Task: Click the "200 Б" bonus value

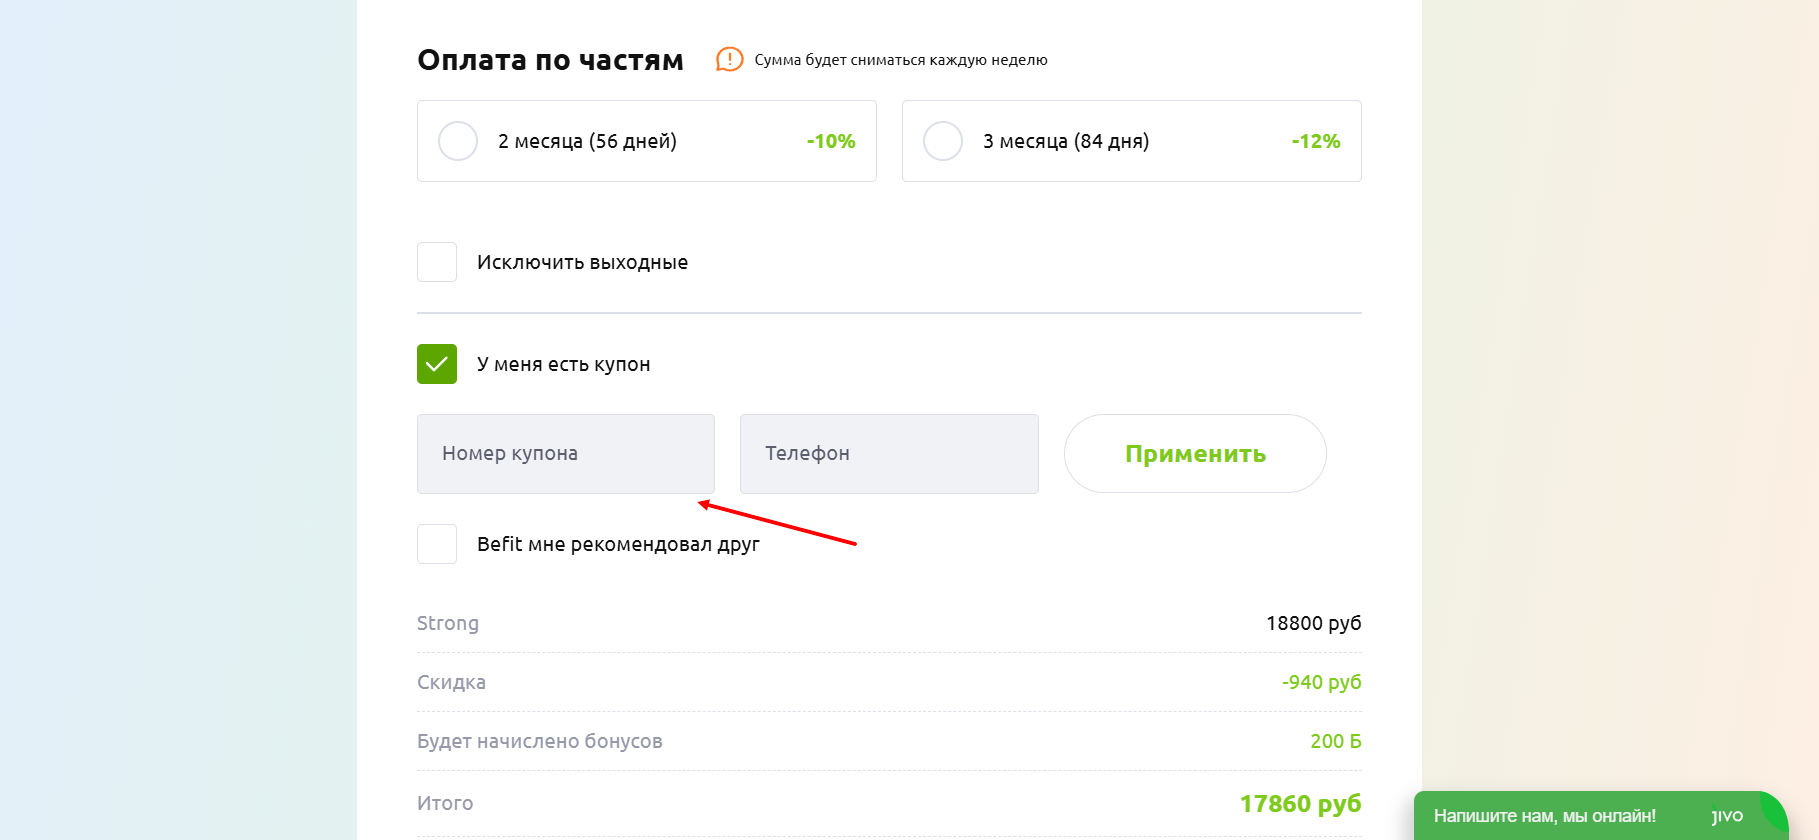Action: (1334, 741)
